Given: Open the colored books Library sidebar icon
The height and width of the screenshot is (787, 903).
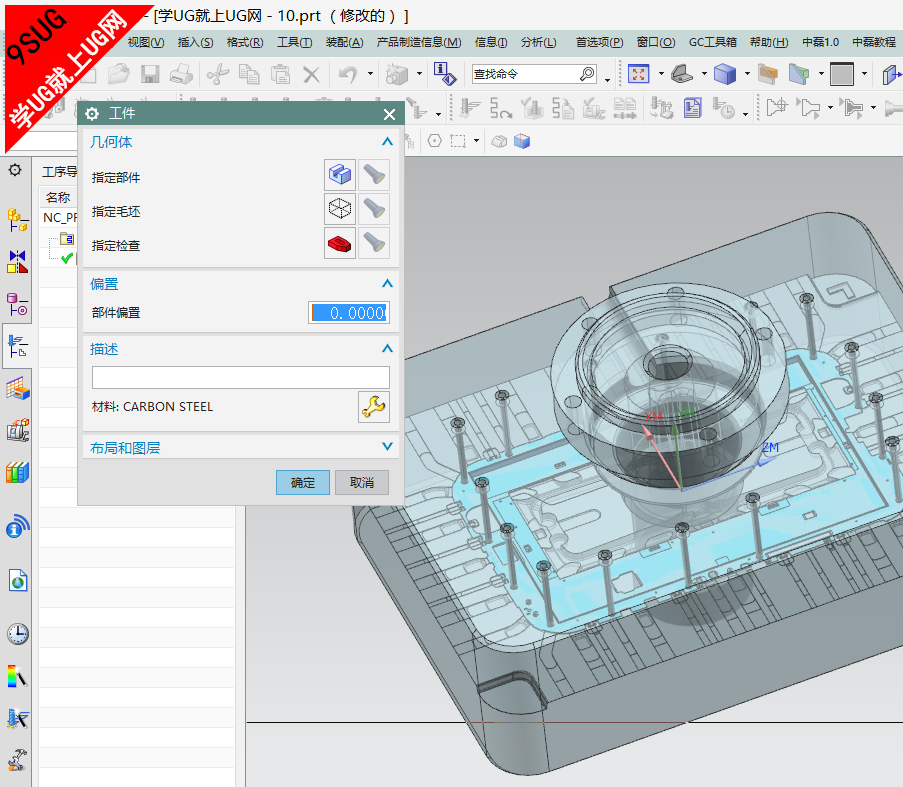Looking at the screenshot, I should [x=17, y=472].
